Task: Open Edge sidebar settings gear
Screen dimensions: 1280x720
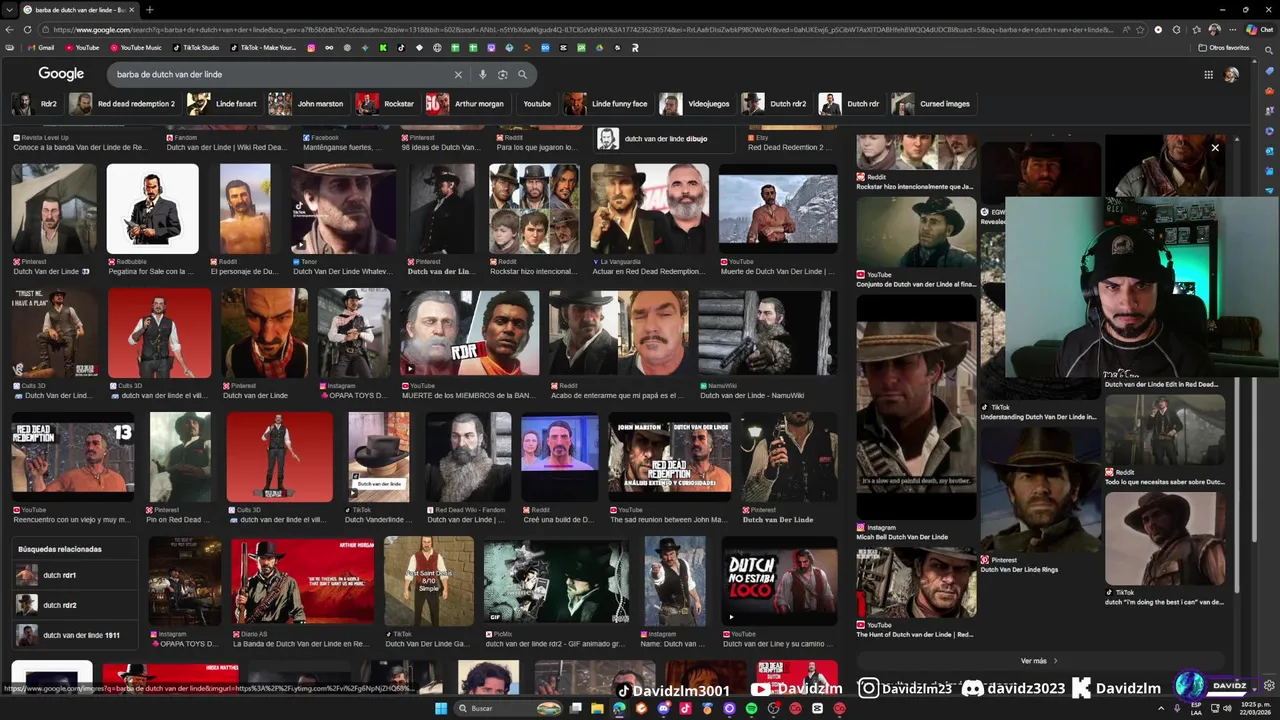Action: (1269, 686)
